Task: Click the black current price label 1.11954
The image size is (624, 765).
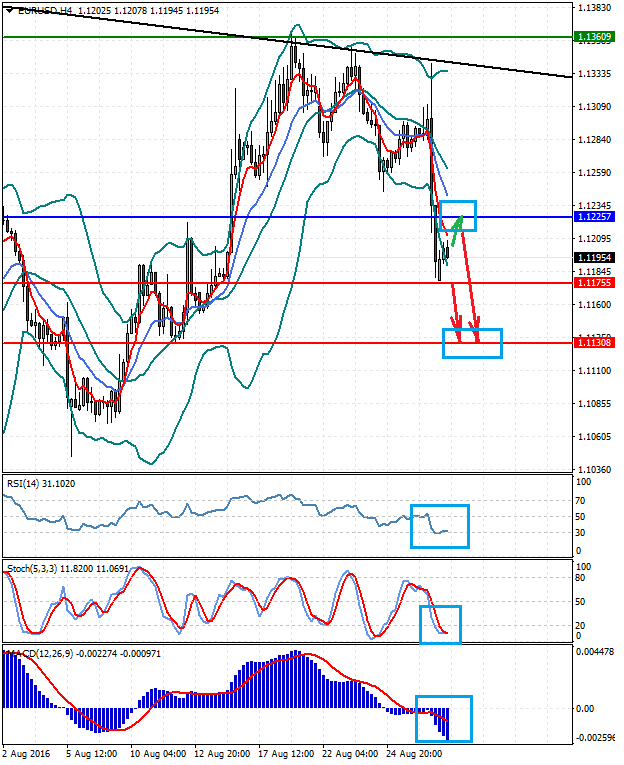Action: tap(595, 258)
